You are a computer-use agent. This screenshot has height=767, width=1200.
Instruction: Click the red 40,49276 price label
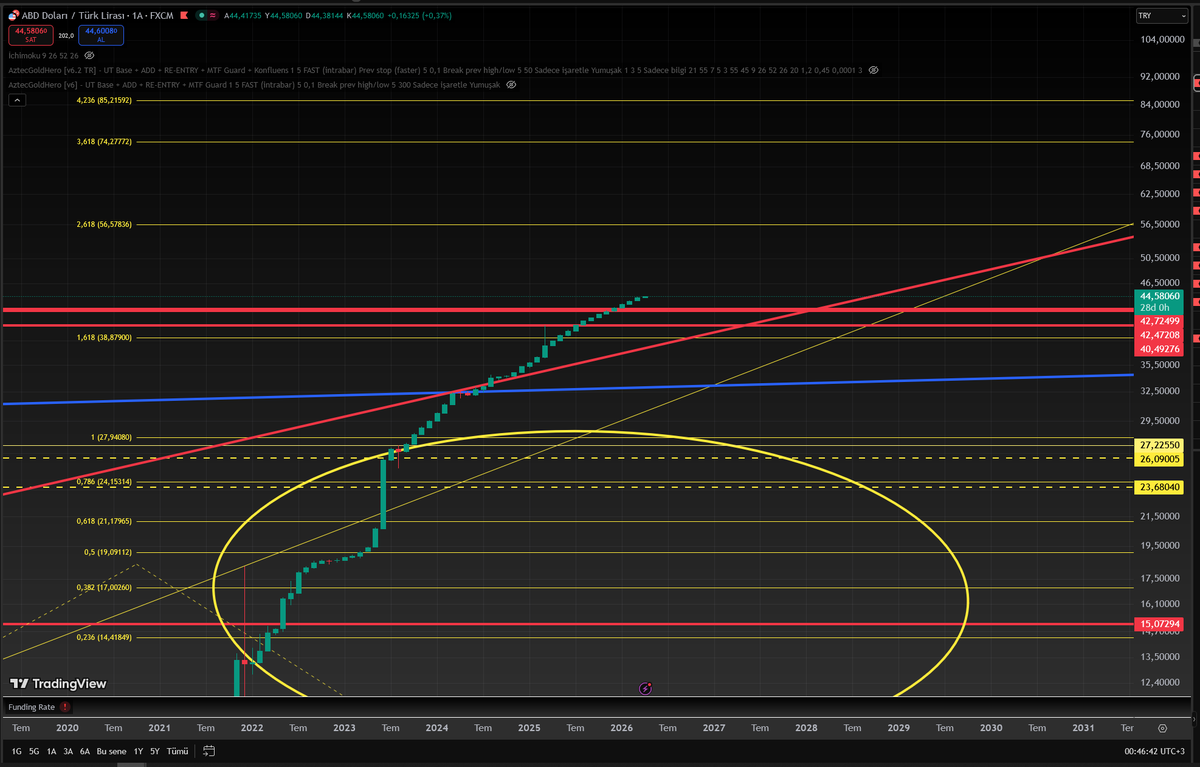[x=1160, y=349]
